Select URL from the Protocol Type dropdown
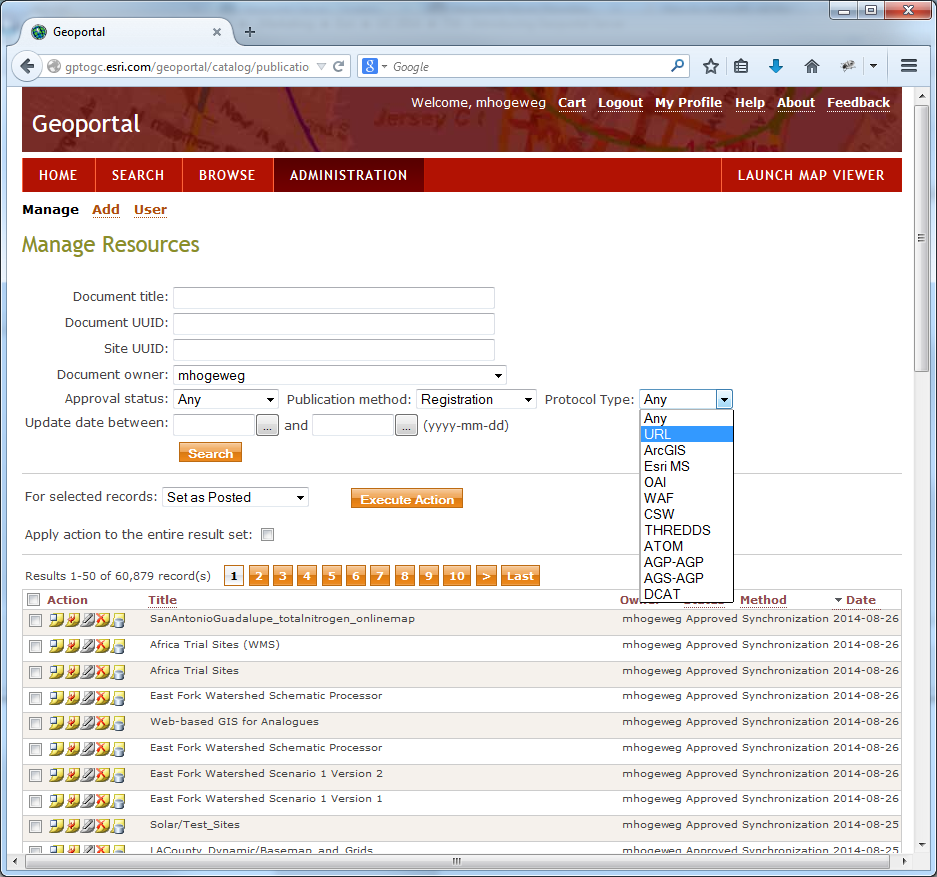This screenshot has width=937, height=877. pyautogui.click(x=658, y=434)
